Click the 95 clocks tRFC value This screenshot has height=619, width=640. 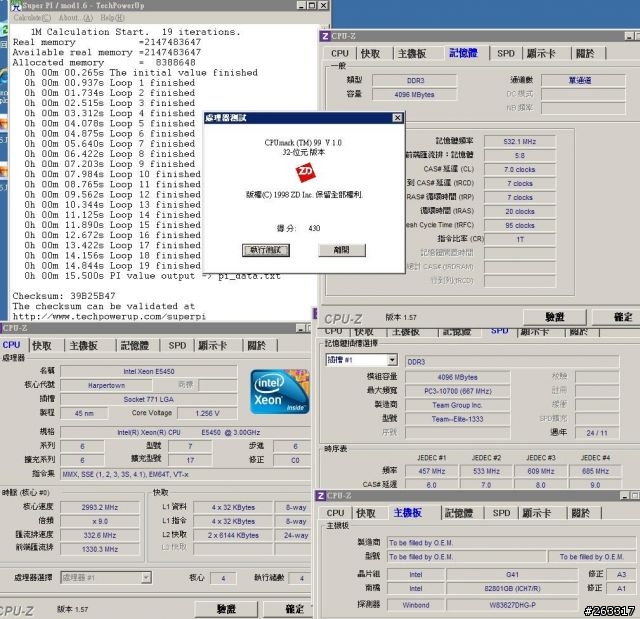point(520,225)
